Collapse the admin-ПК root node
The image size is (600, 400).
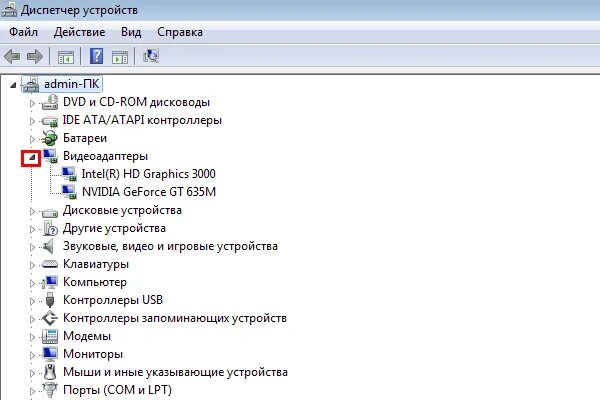(13, 85)
